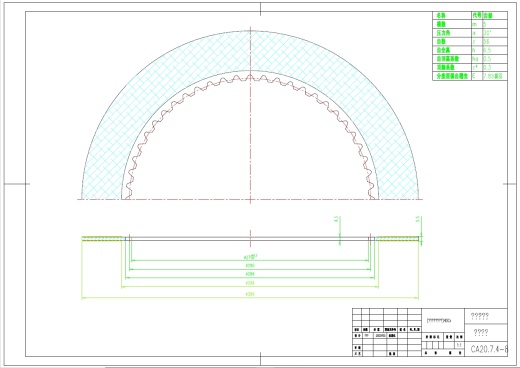520x368 pixels.
Task: Click the '????' title block text
Action: (481, 332)
